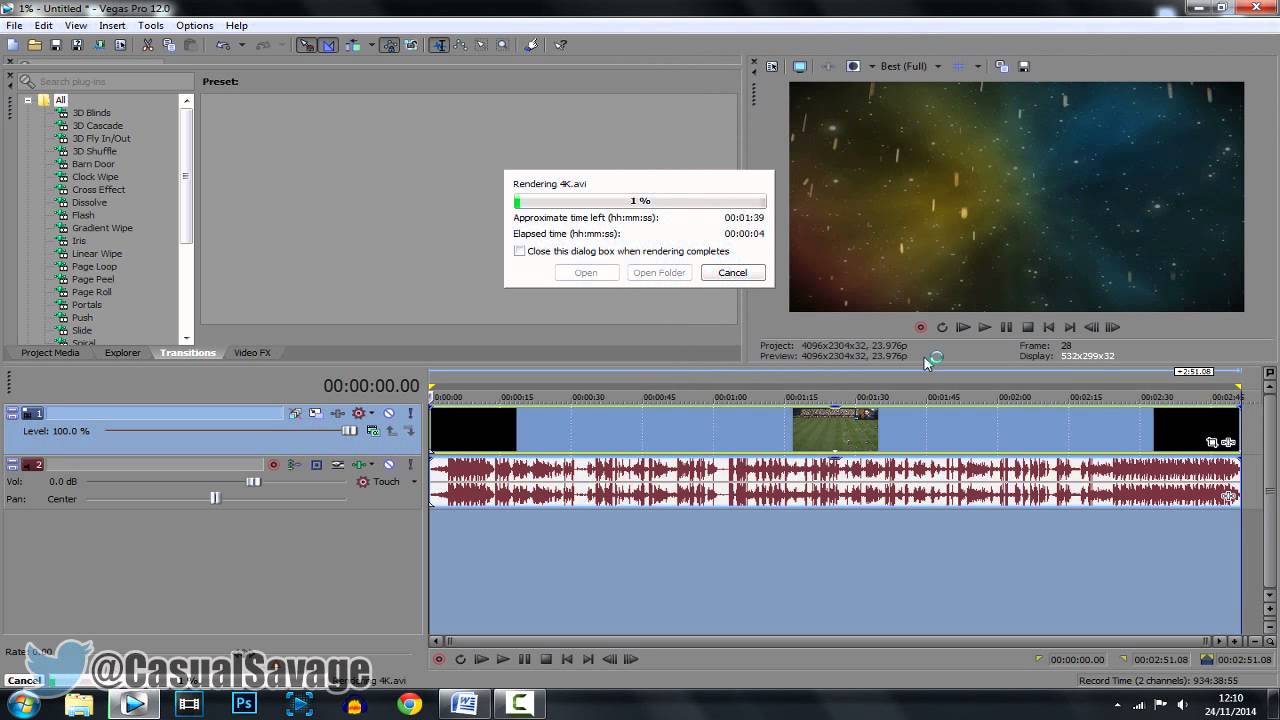Toggle Solo on video track 1
The height and width of the screenshot is (720, 1280).
410,413
